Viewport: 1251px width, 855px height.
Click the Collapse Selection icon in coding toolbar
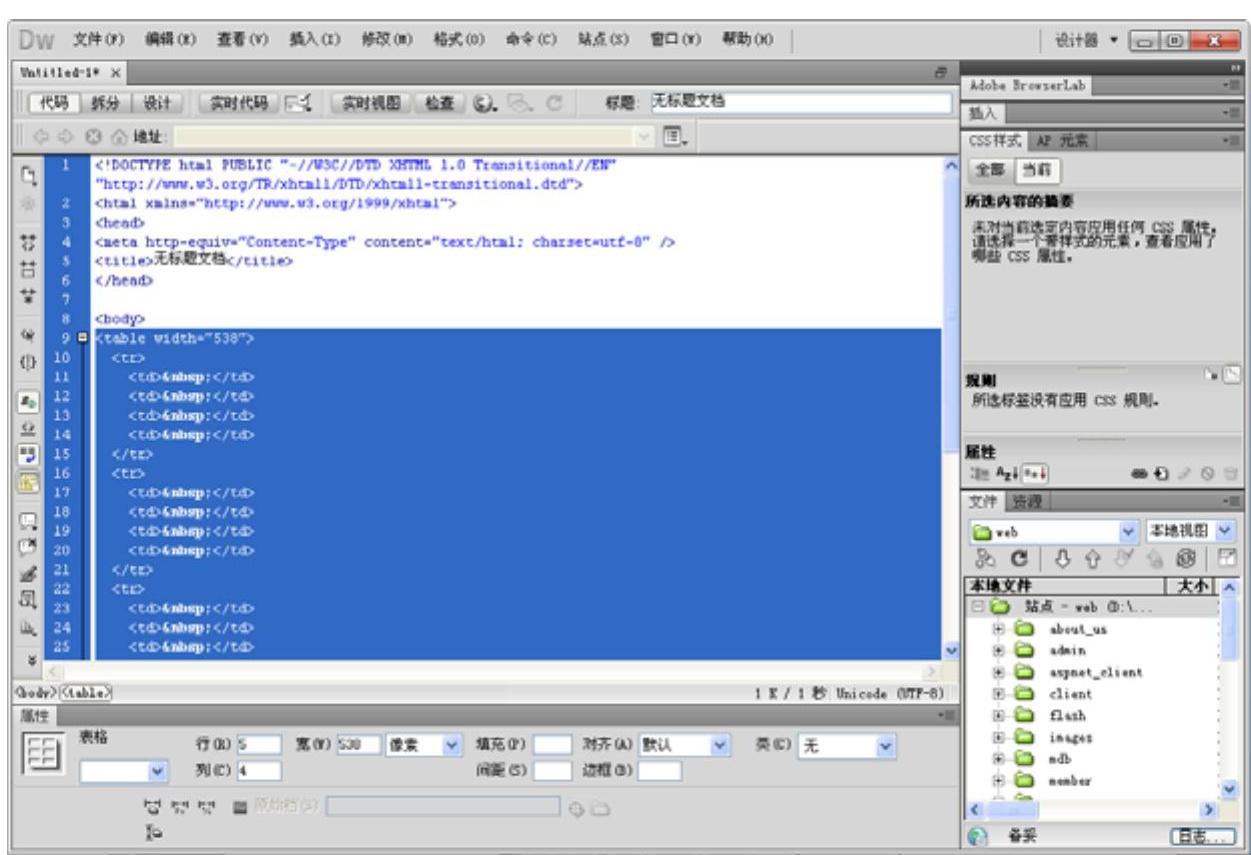point(28,269)
